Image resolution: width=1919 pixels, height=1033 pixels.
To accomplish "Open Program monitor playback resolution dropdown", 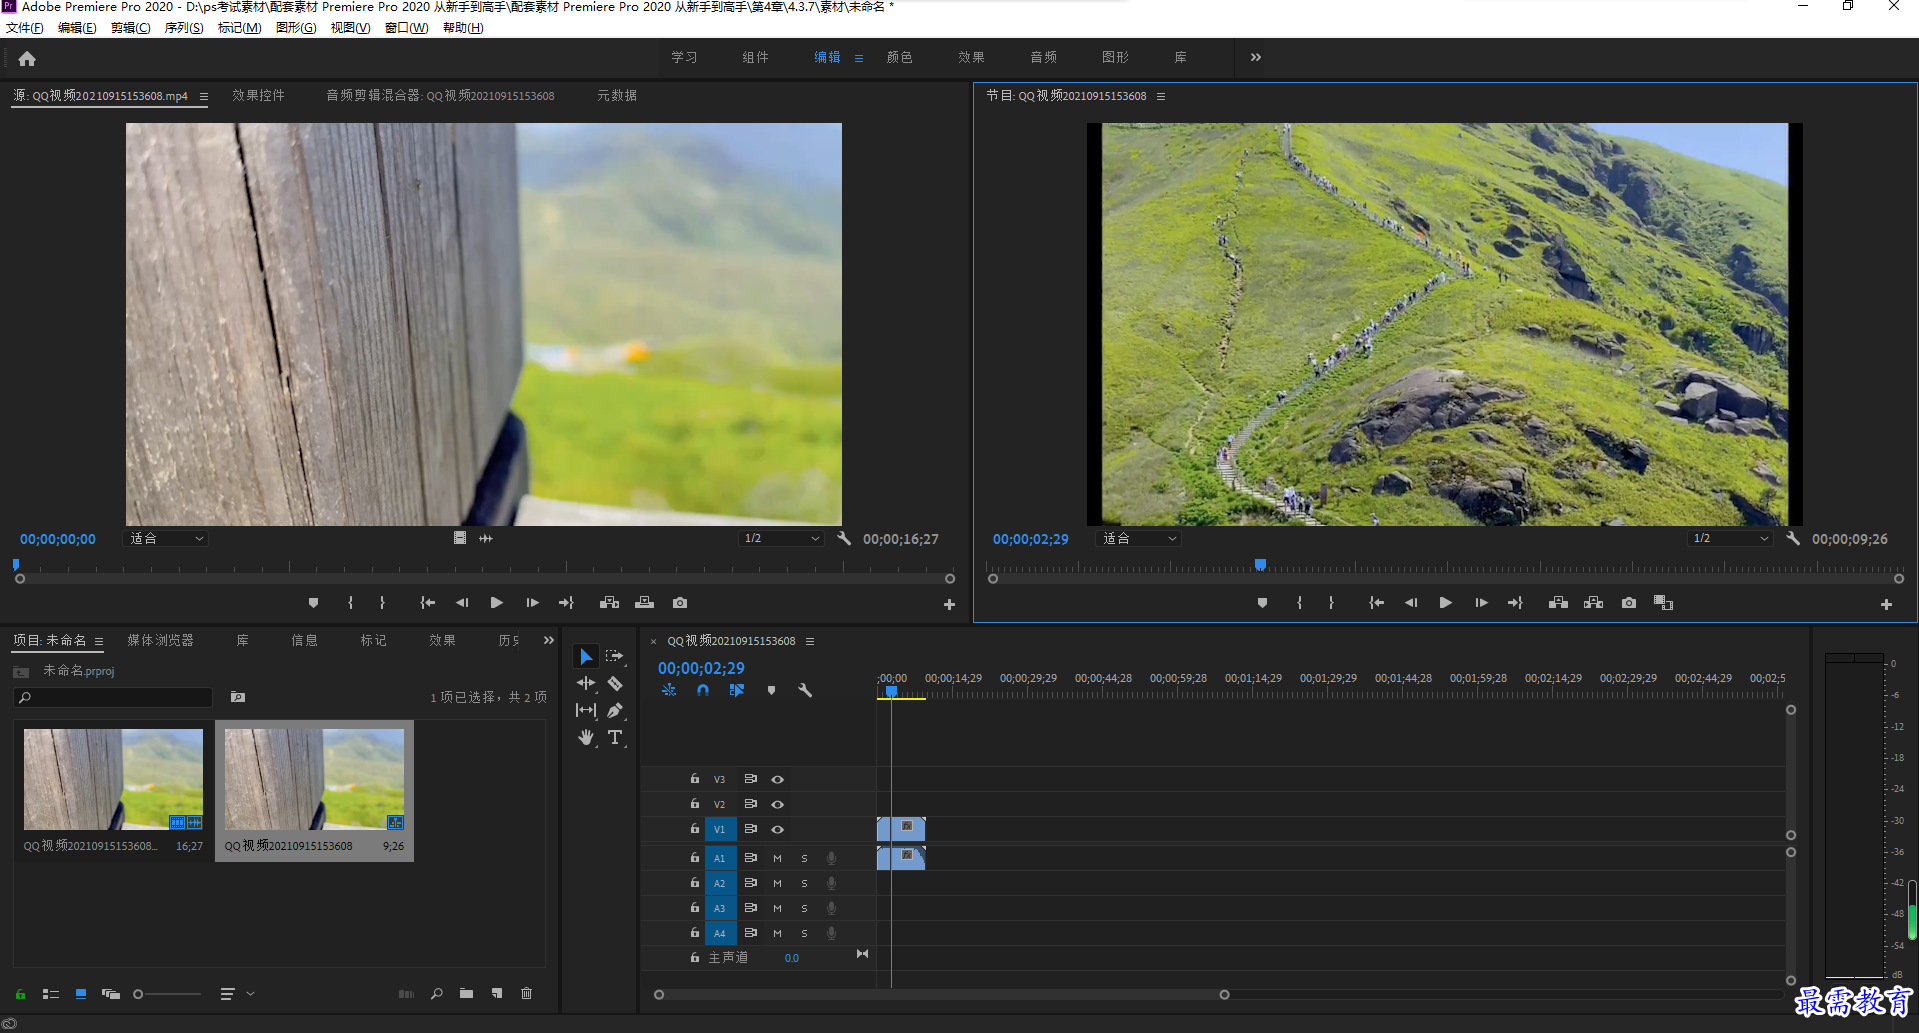I will pos(1730,538).
